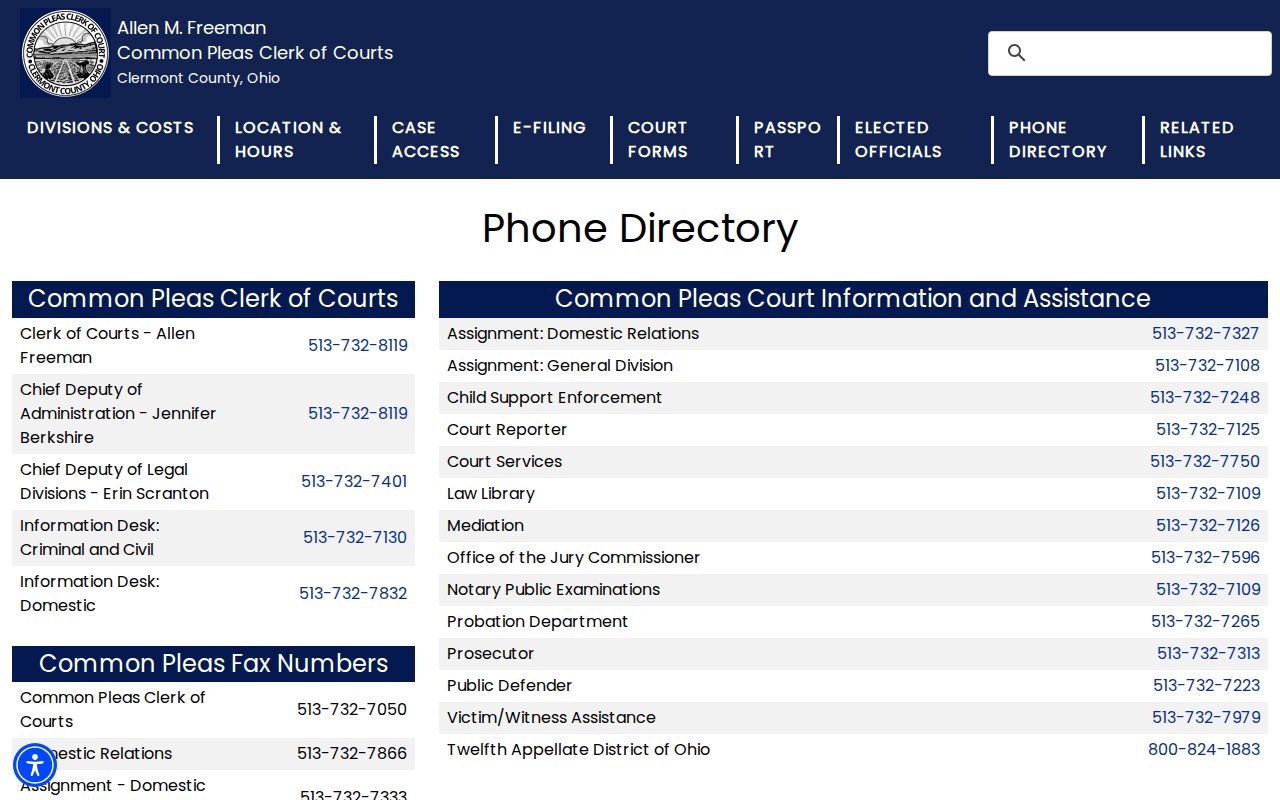1280x800 pixels.
Task: Click the Allen M. Freeman site title
Action: coord(191,28)
